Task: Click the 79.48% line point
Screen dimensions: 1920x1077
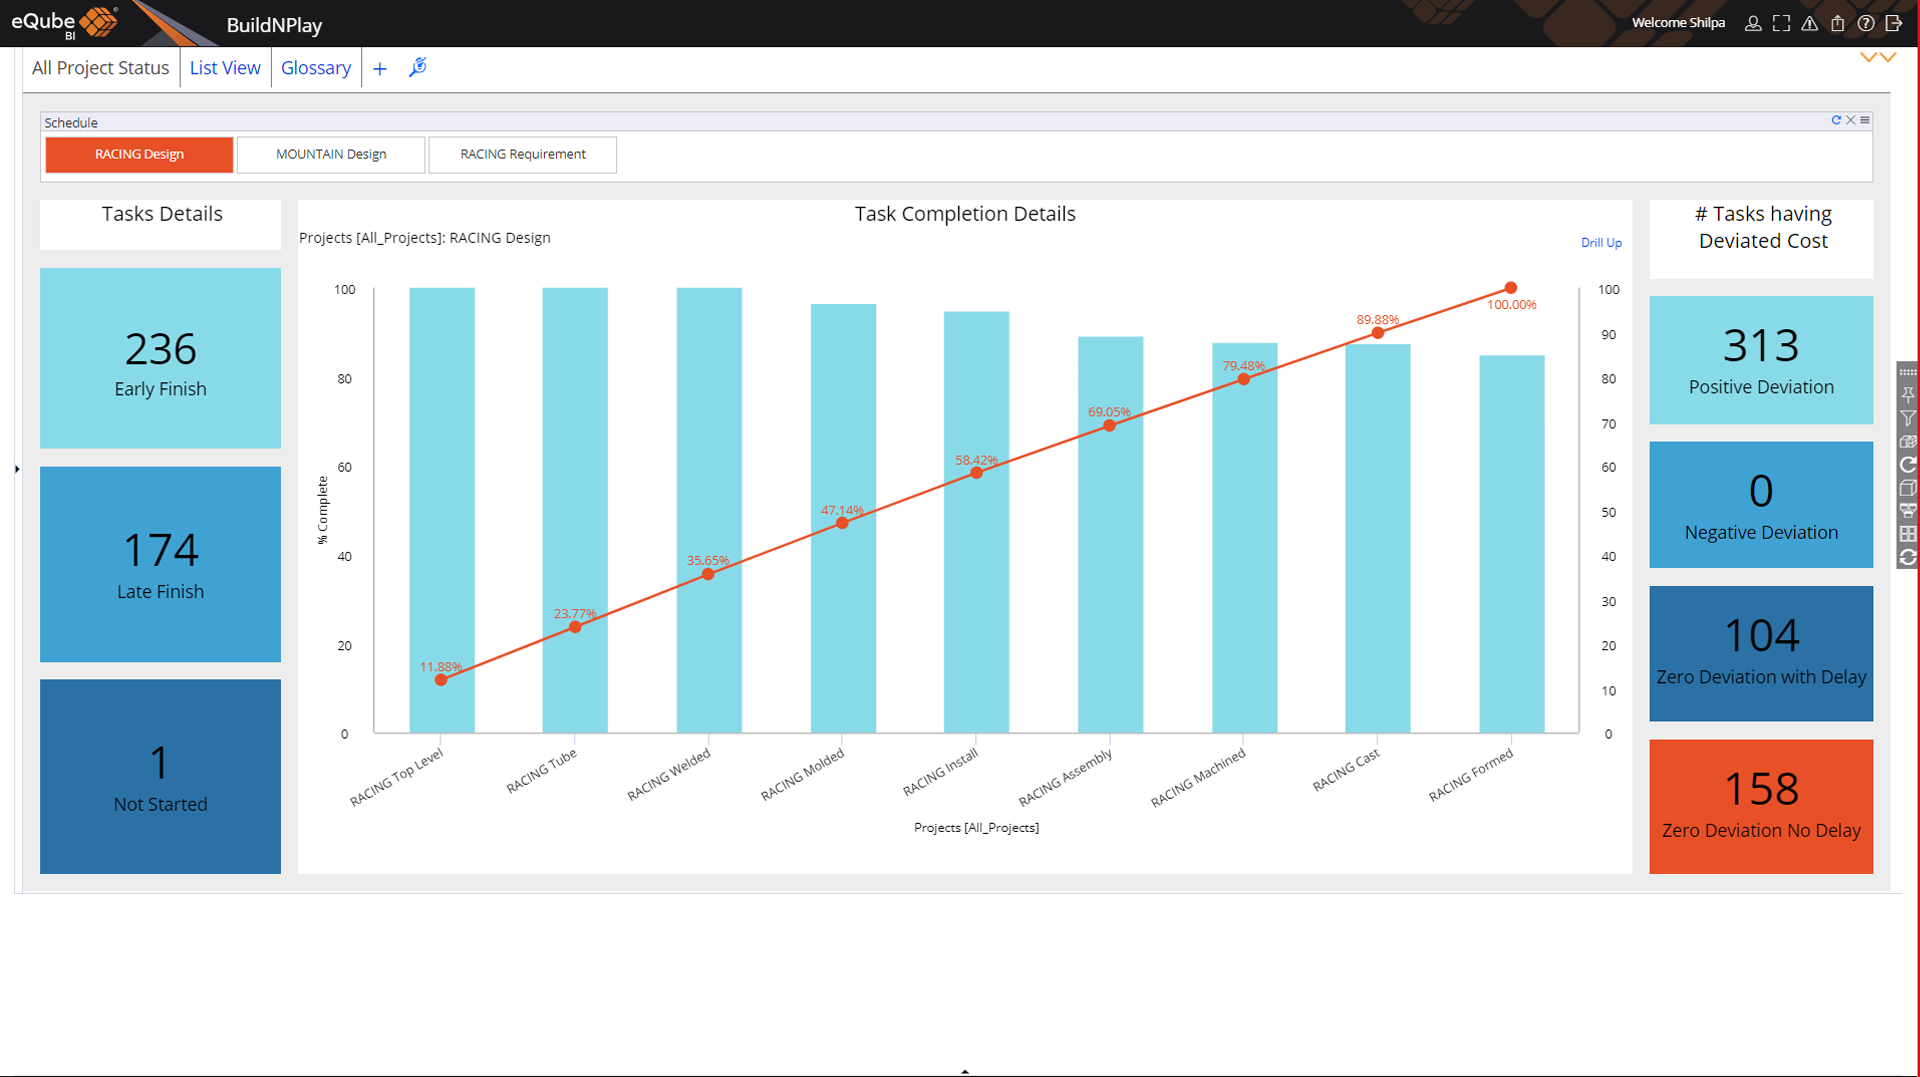Action: tap(1243, 379)
